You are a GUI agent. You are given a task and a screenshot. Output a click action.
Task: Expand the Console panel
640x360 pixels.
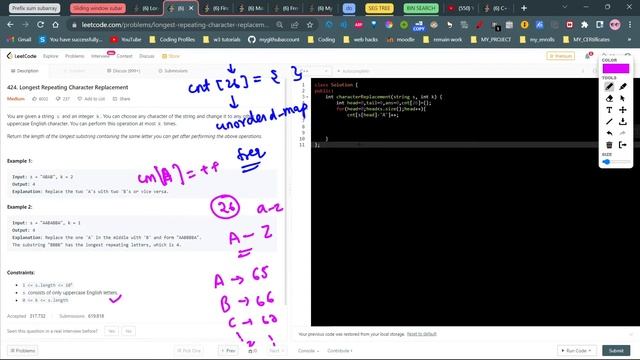(x=308, y=351)
